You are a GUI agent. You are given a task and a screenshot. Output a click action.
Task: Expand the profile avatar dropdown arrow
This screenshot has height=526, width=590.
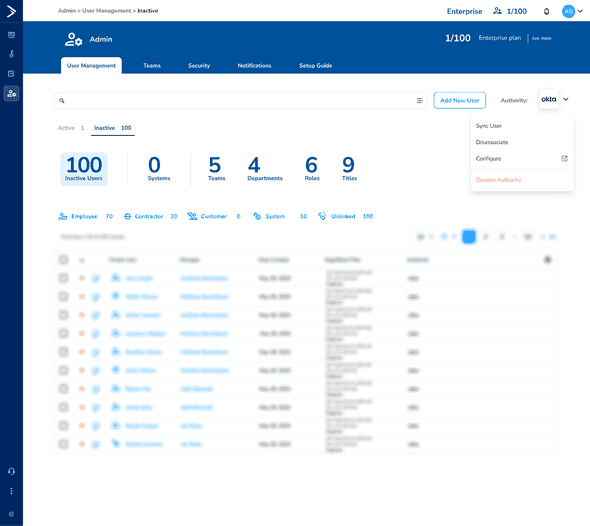tap(580, 11)
